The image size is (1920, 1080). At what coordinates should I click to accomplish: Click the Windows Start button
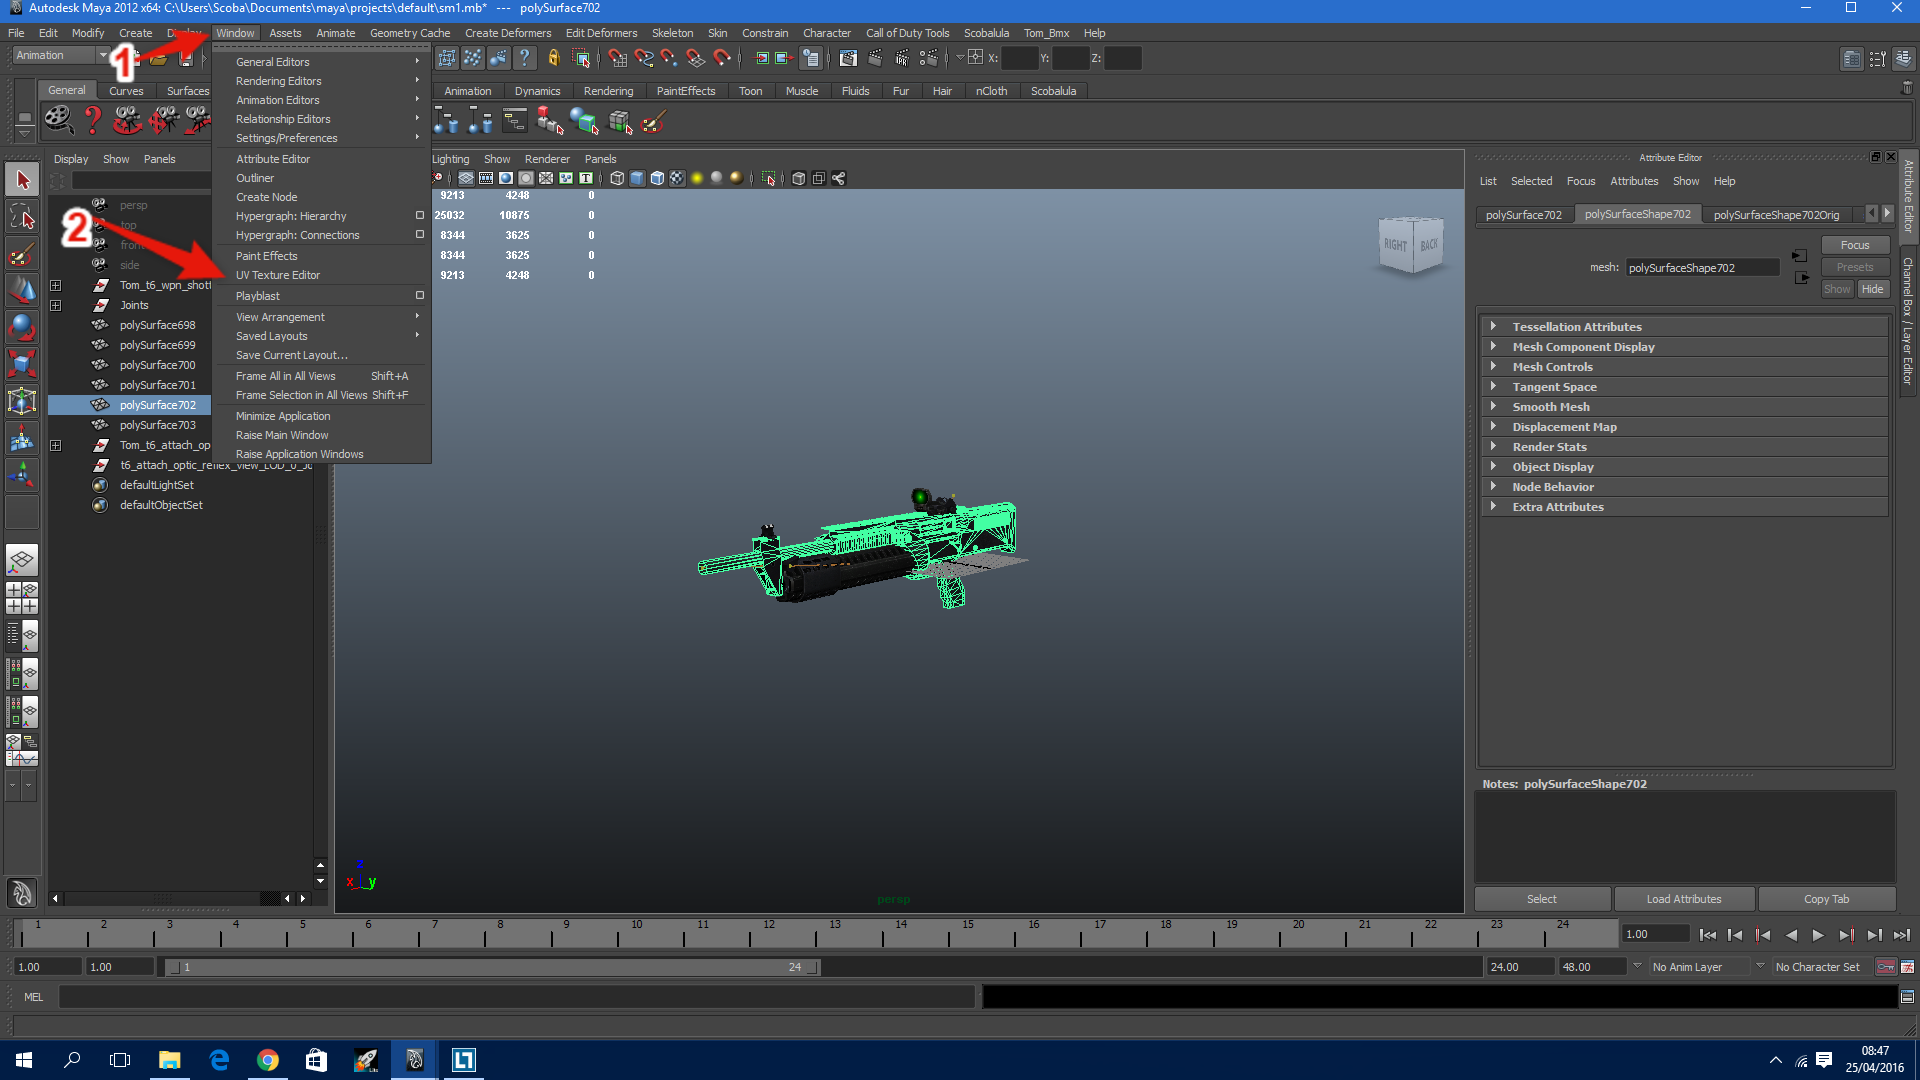click(x=24, y=1060)
